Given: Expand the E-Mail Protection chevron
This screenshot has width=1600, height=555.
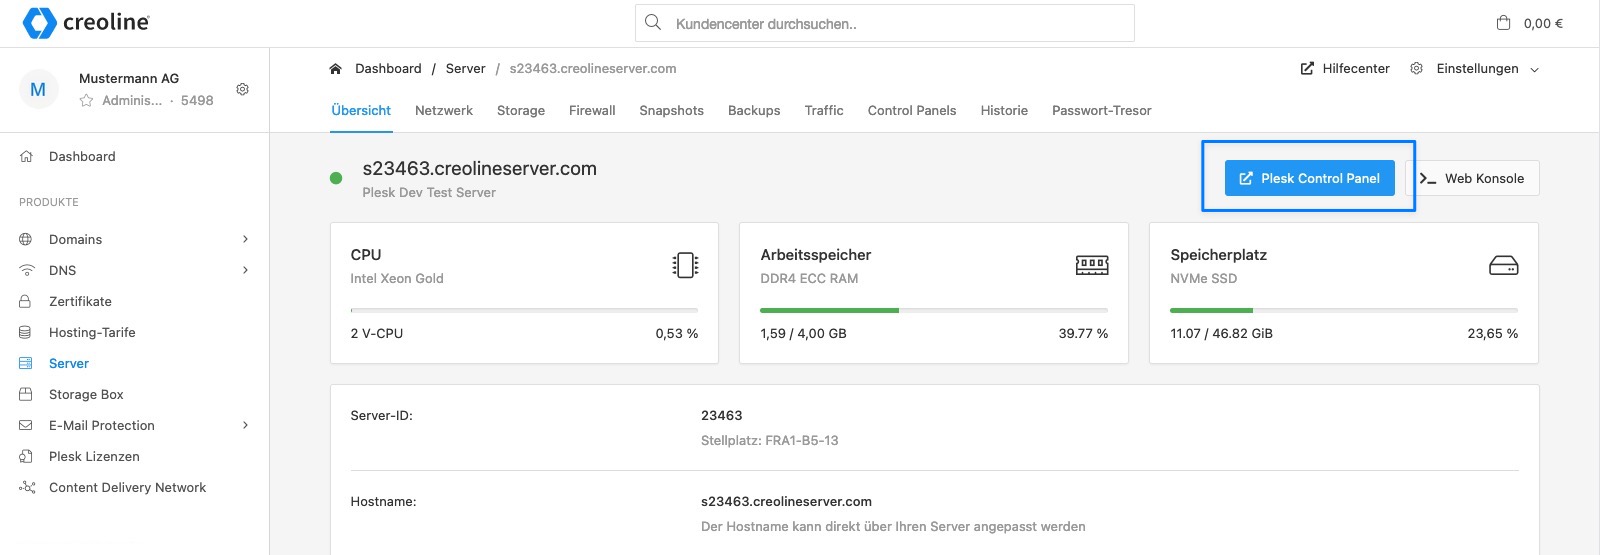Looking at the screenshot, I should click(x=245, y=425).
